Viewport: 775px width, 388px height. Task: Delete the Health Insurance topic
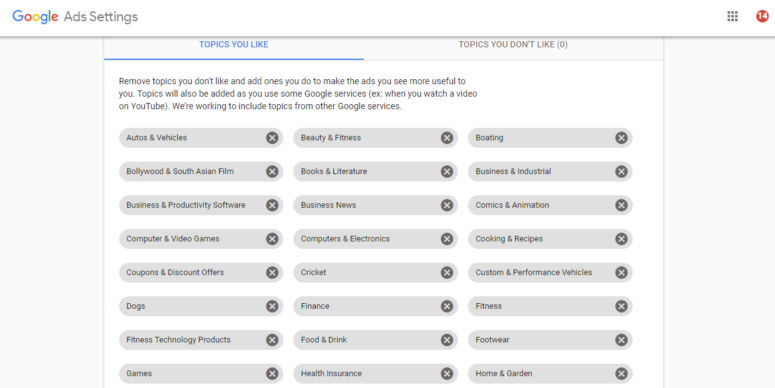point(447,373)
